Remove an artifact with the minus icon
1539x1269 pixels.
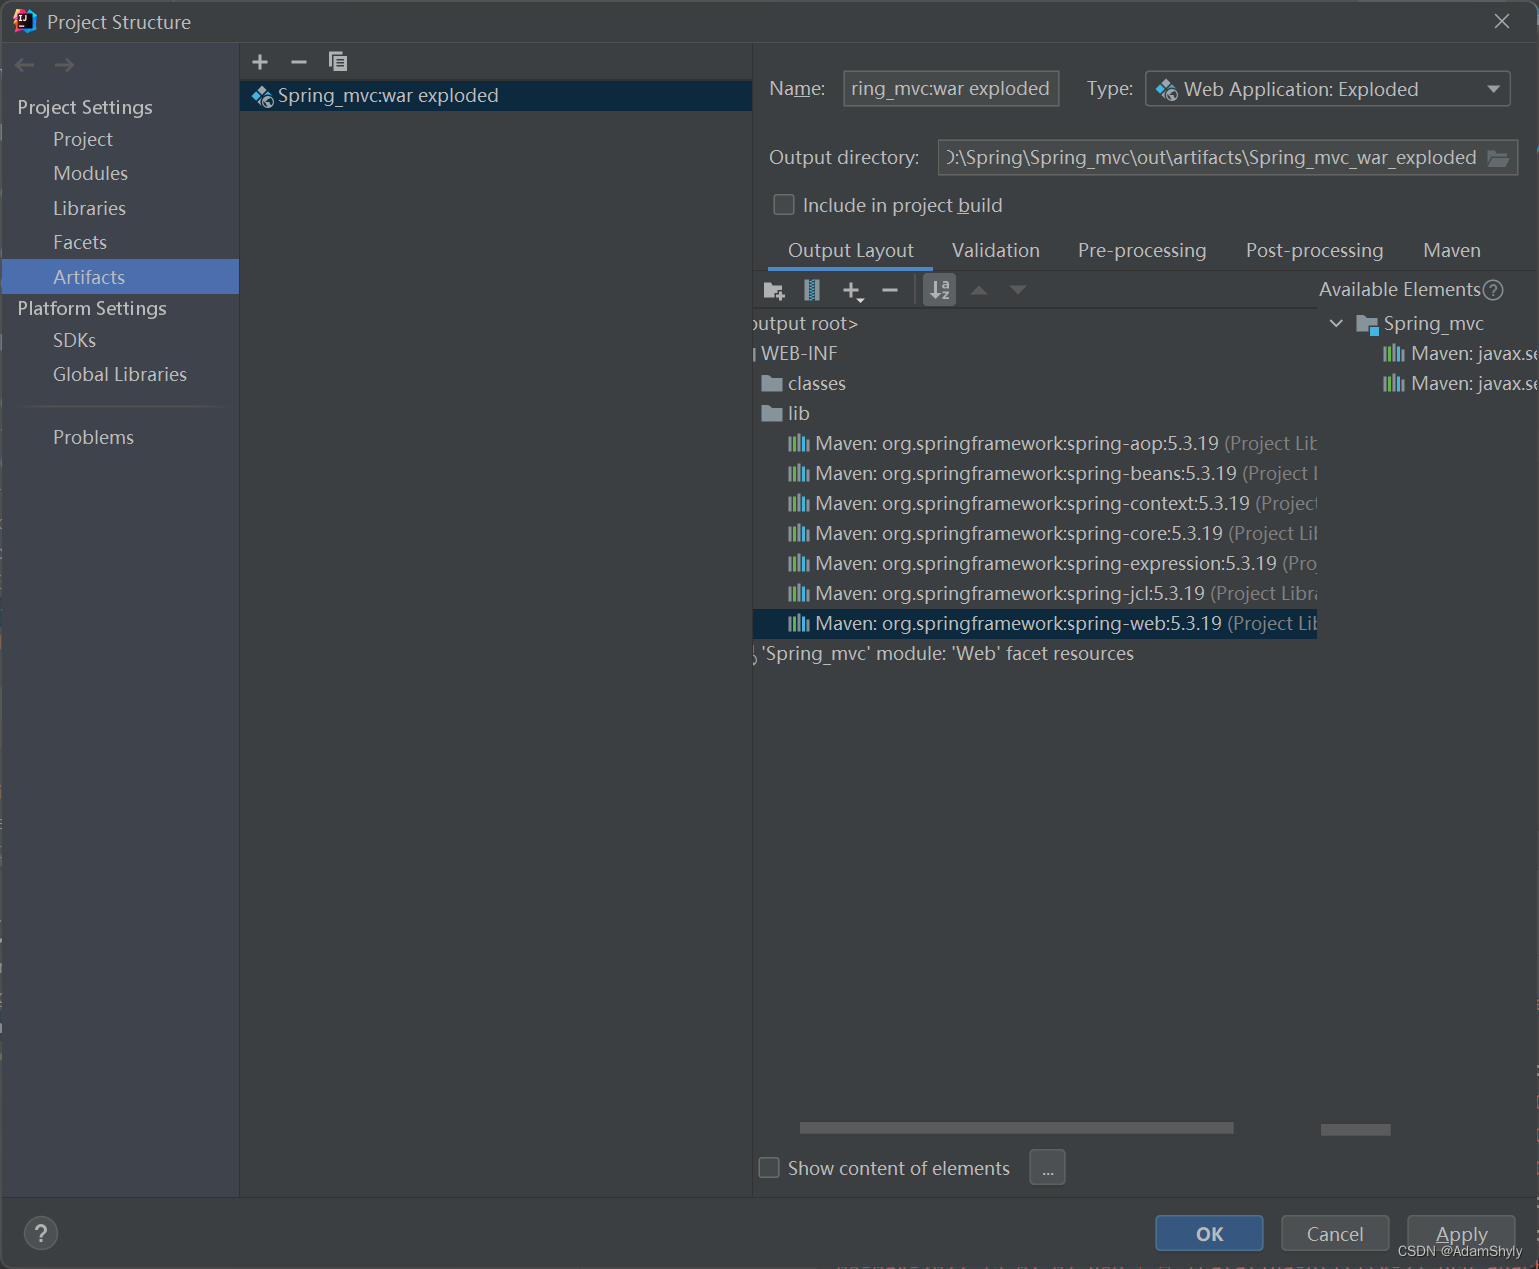click(298, 61)
